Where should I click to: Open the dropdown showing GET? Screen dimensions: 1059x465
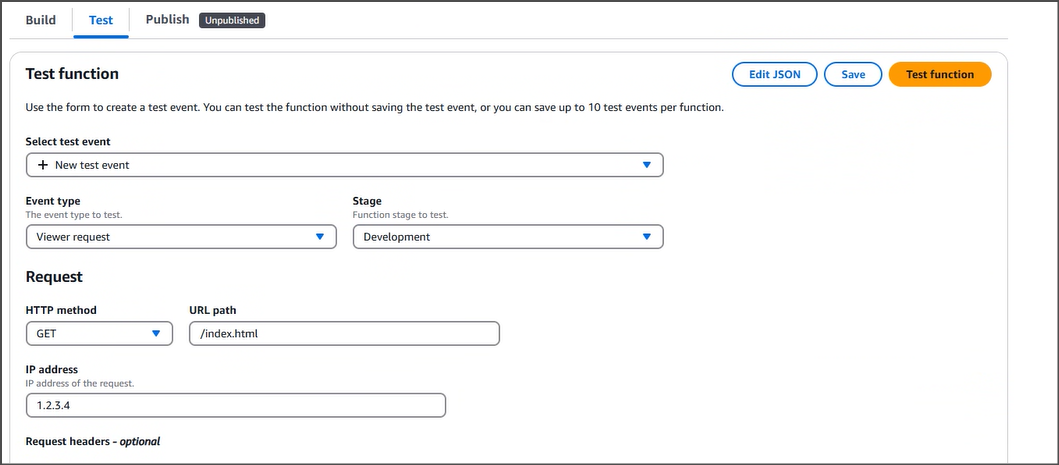pyautogui.click(x=98, y=334)
